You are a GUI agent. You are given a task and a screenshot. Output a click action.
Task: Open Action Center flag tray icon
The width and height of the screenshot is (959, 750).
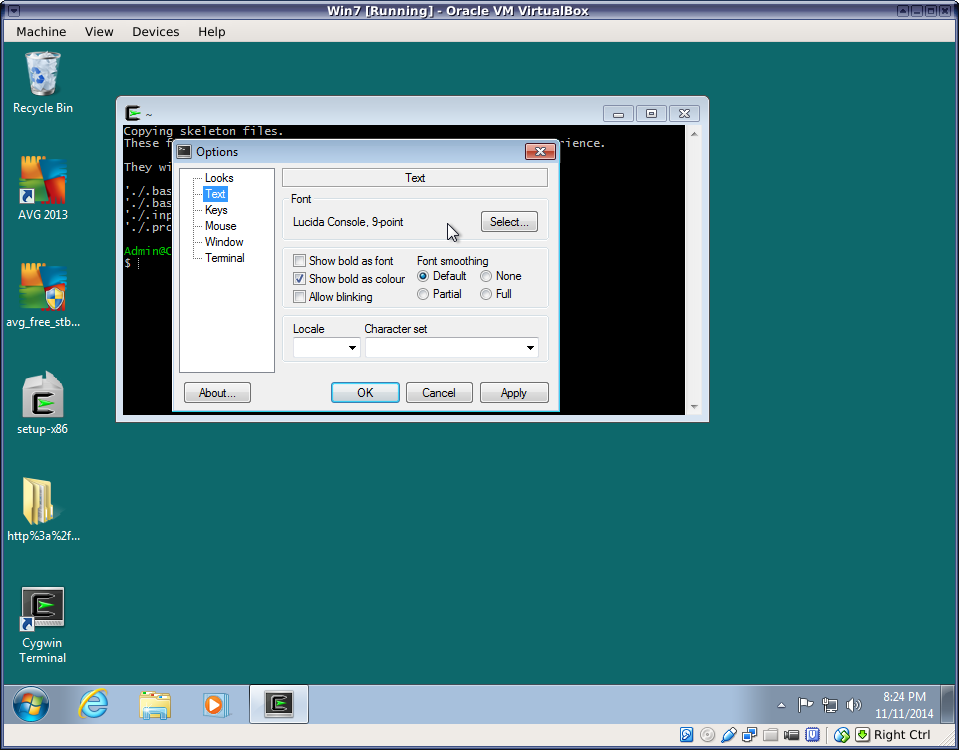[x=805, y=705]
